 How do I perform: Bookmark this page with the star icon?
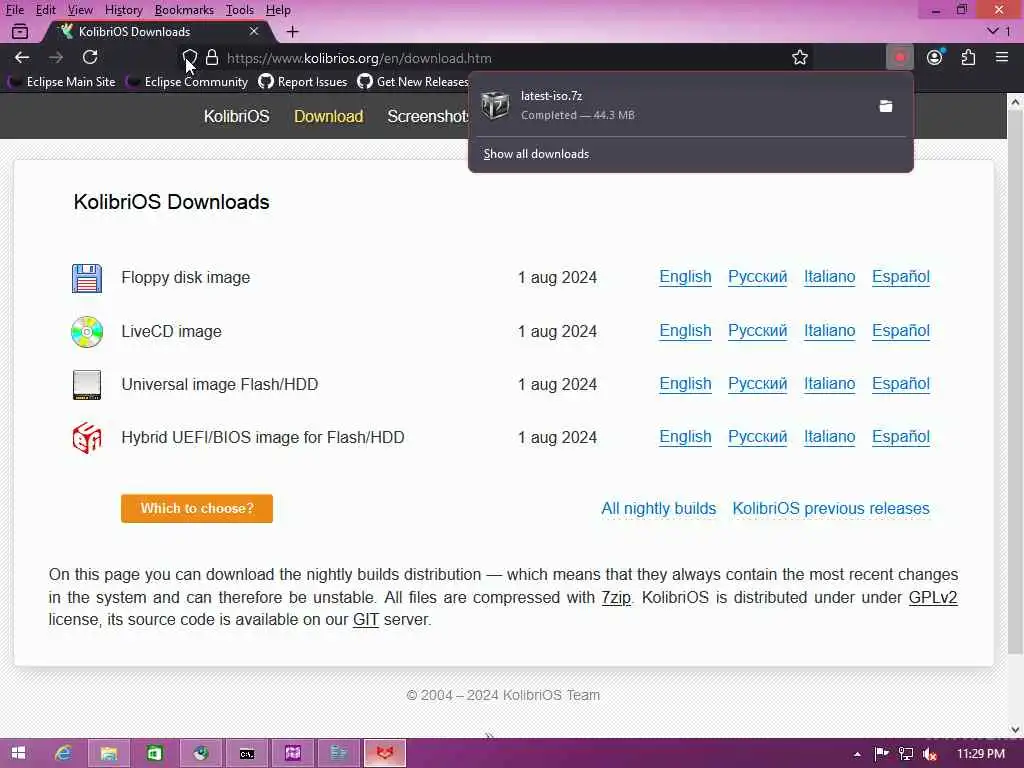click(x=799, y=57)
